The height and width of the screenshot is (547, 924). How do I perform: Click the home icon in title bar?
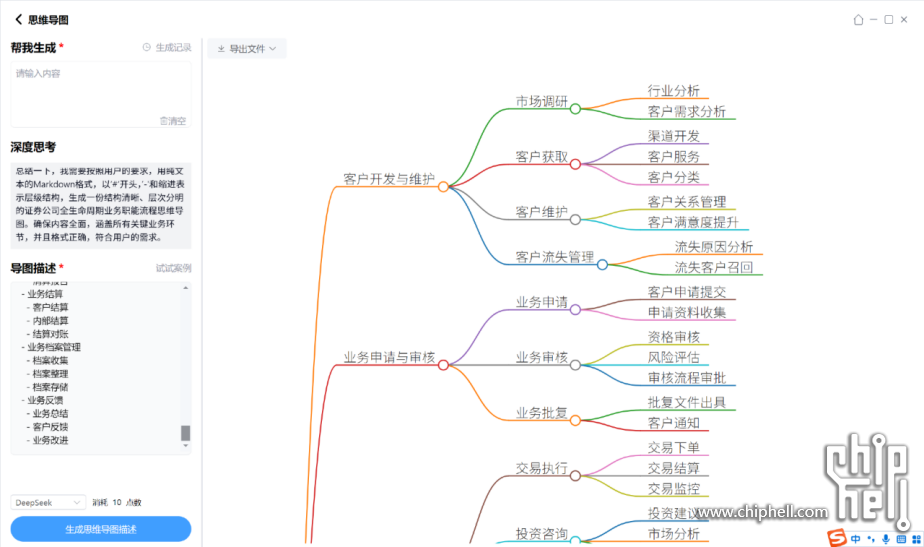[x=858, y=19]
